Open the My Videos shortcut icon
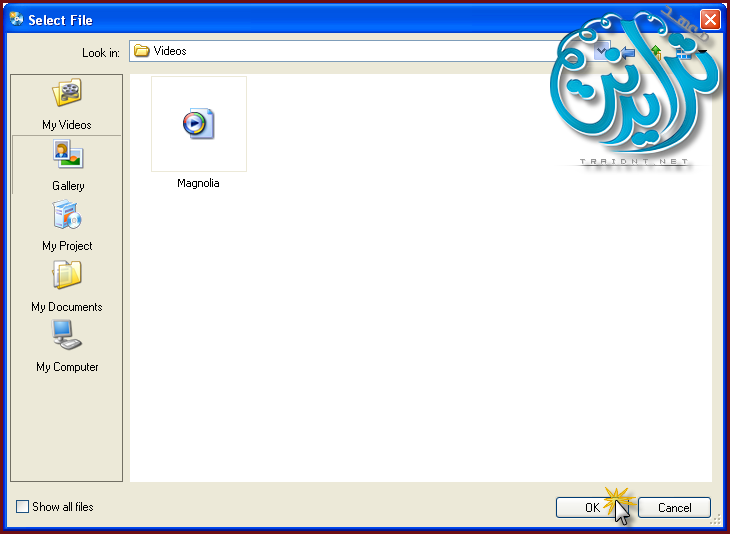Screen dimensions: 730x534 67,92
